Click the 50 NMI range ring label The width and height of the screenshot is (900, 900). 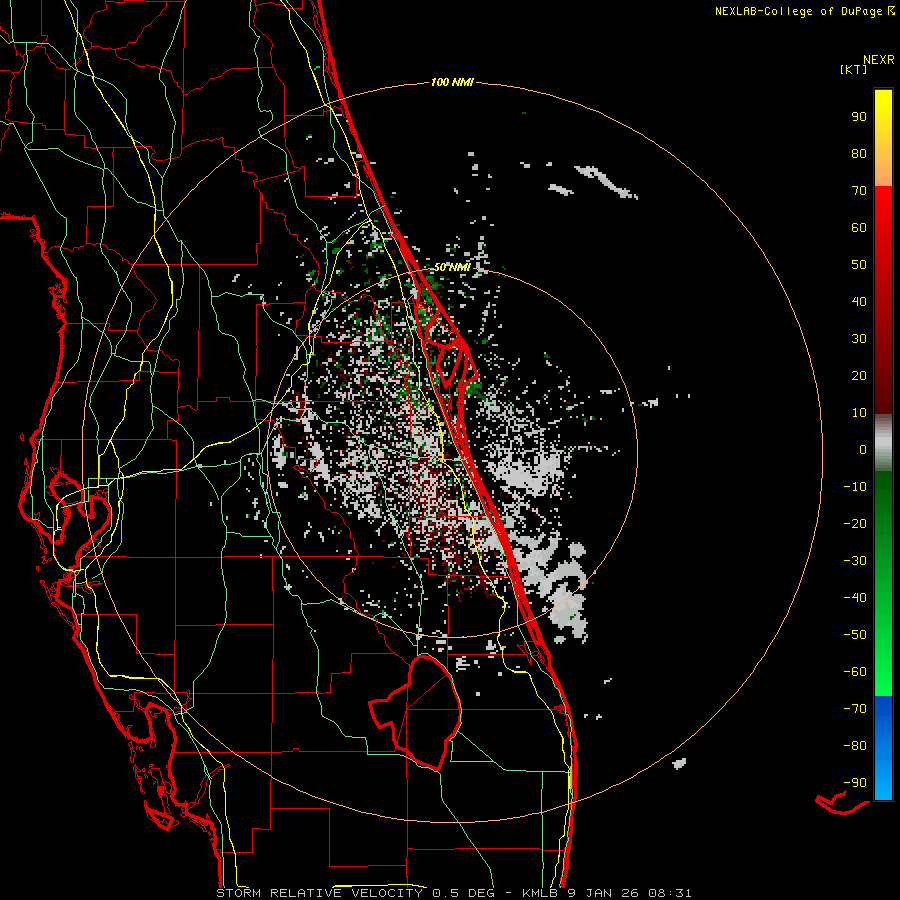pyautogui.click(x=452, y=267)
